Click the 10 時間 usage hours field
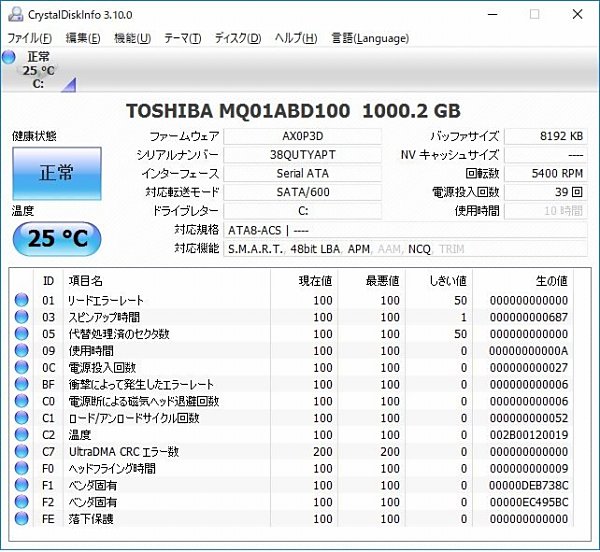The height and width of the screenshot is (552, 600). point(546,211)
